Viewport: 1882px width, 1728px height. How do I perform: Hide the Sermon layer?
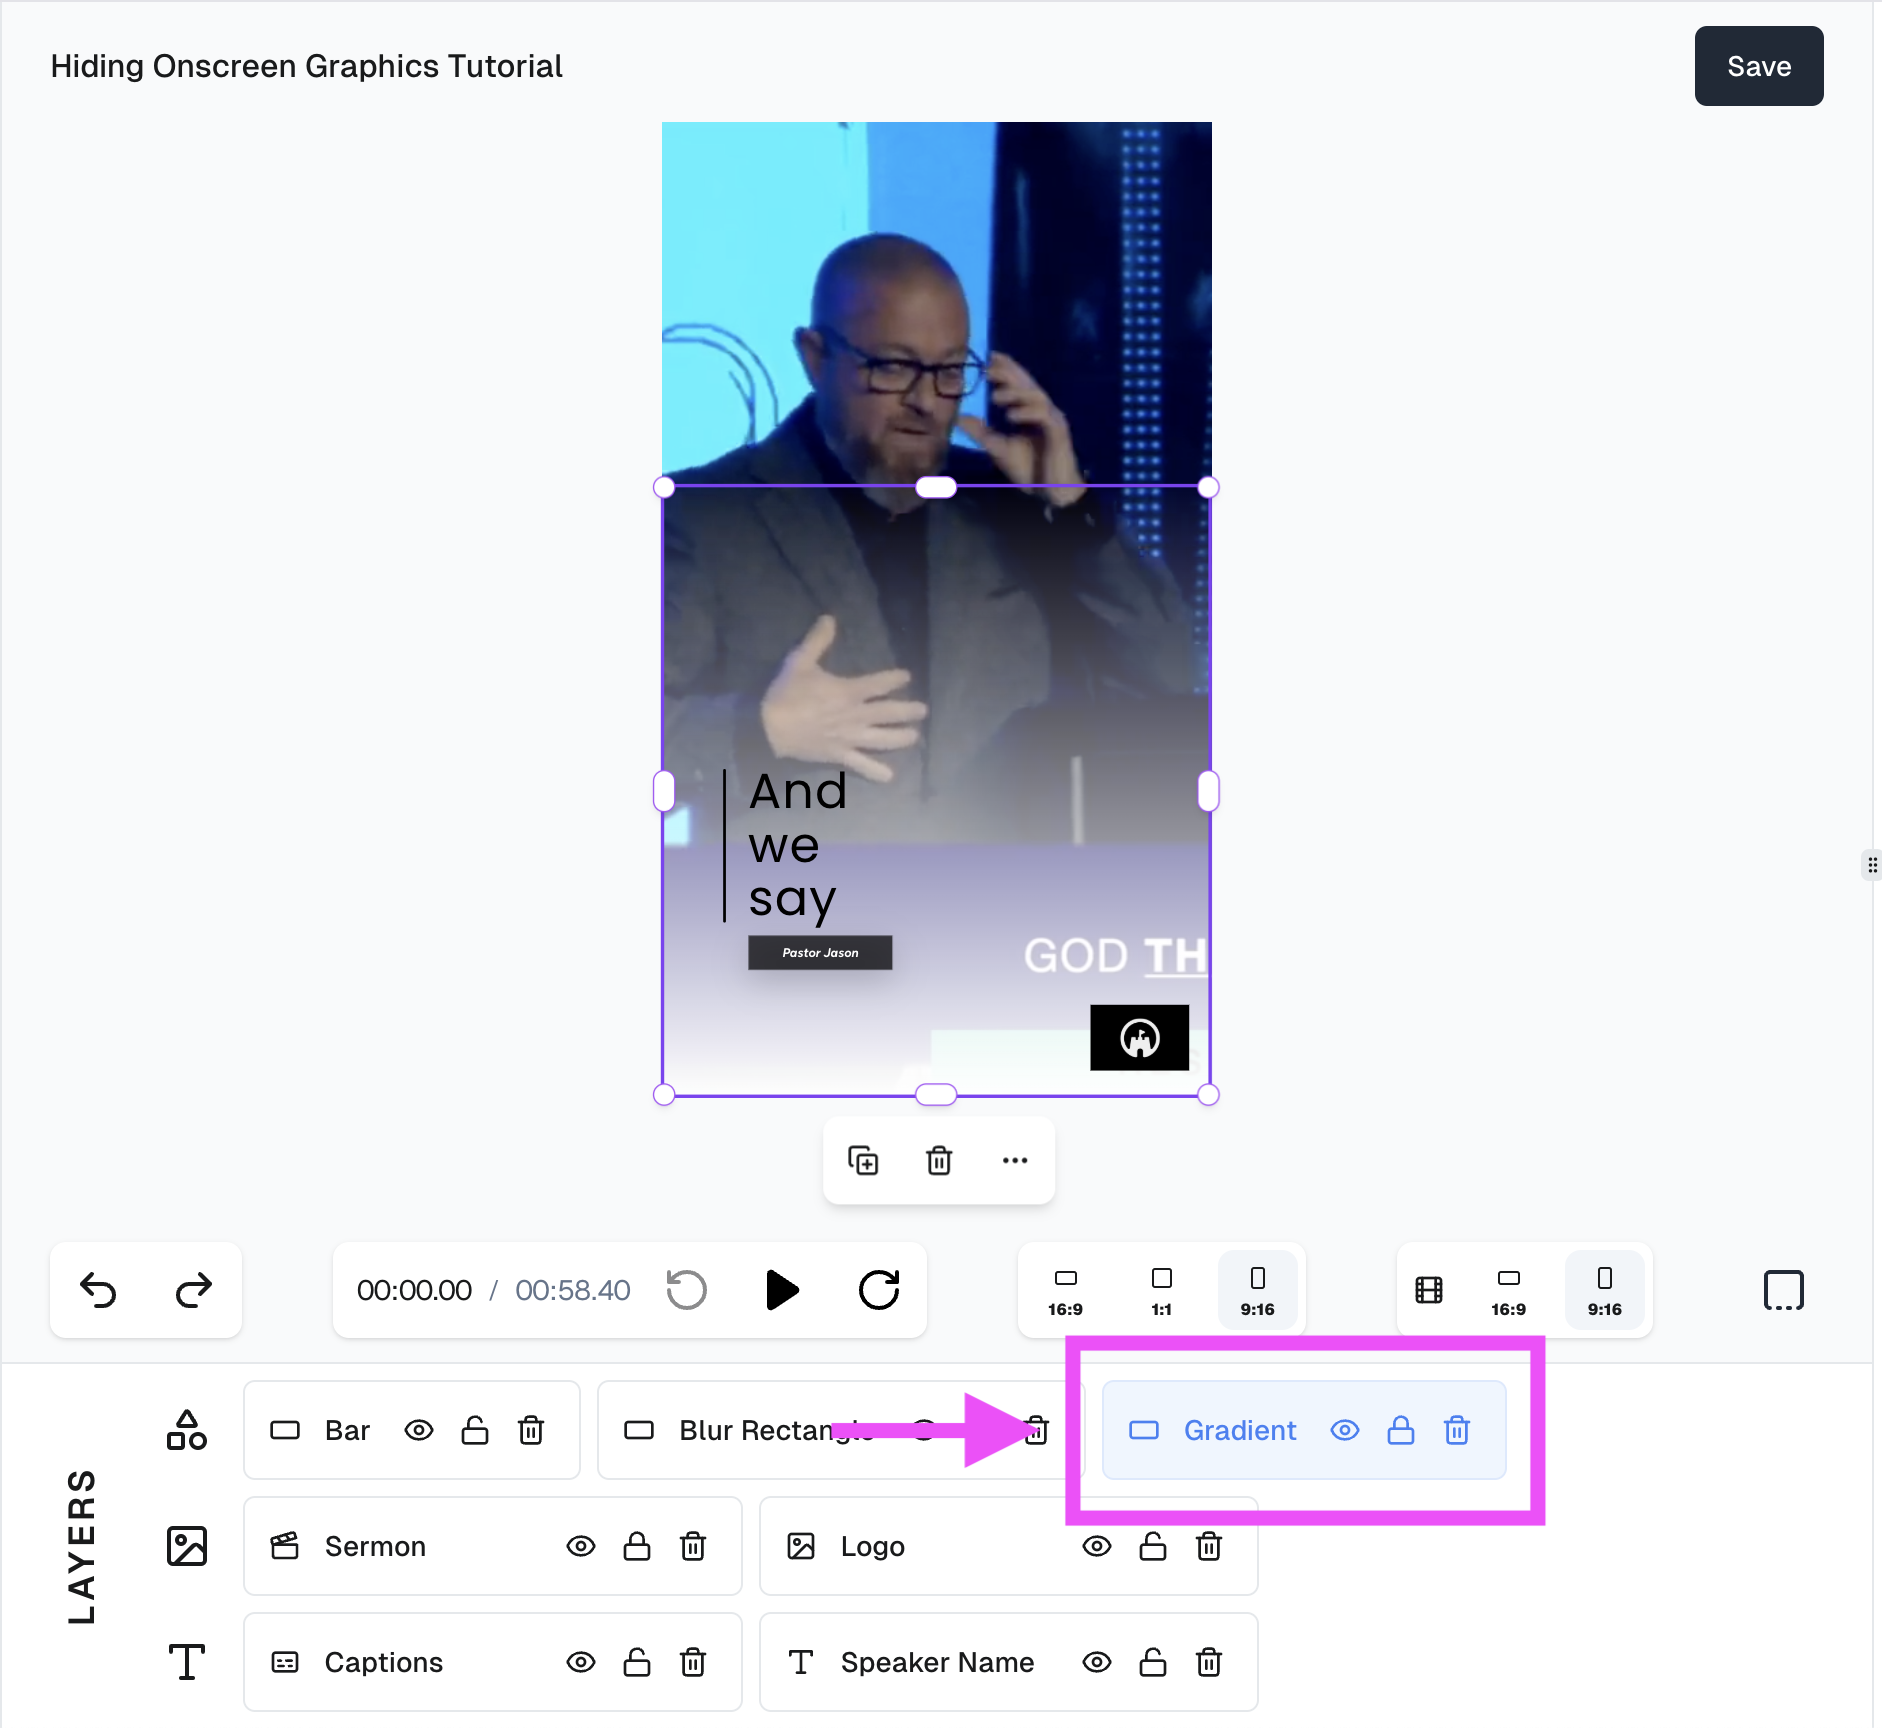point(581,1546)
